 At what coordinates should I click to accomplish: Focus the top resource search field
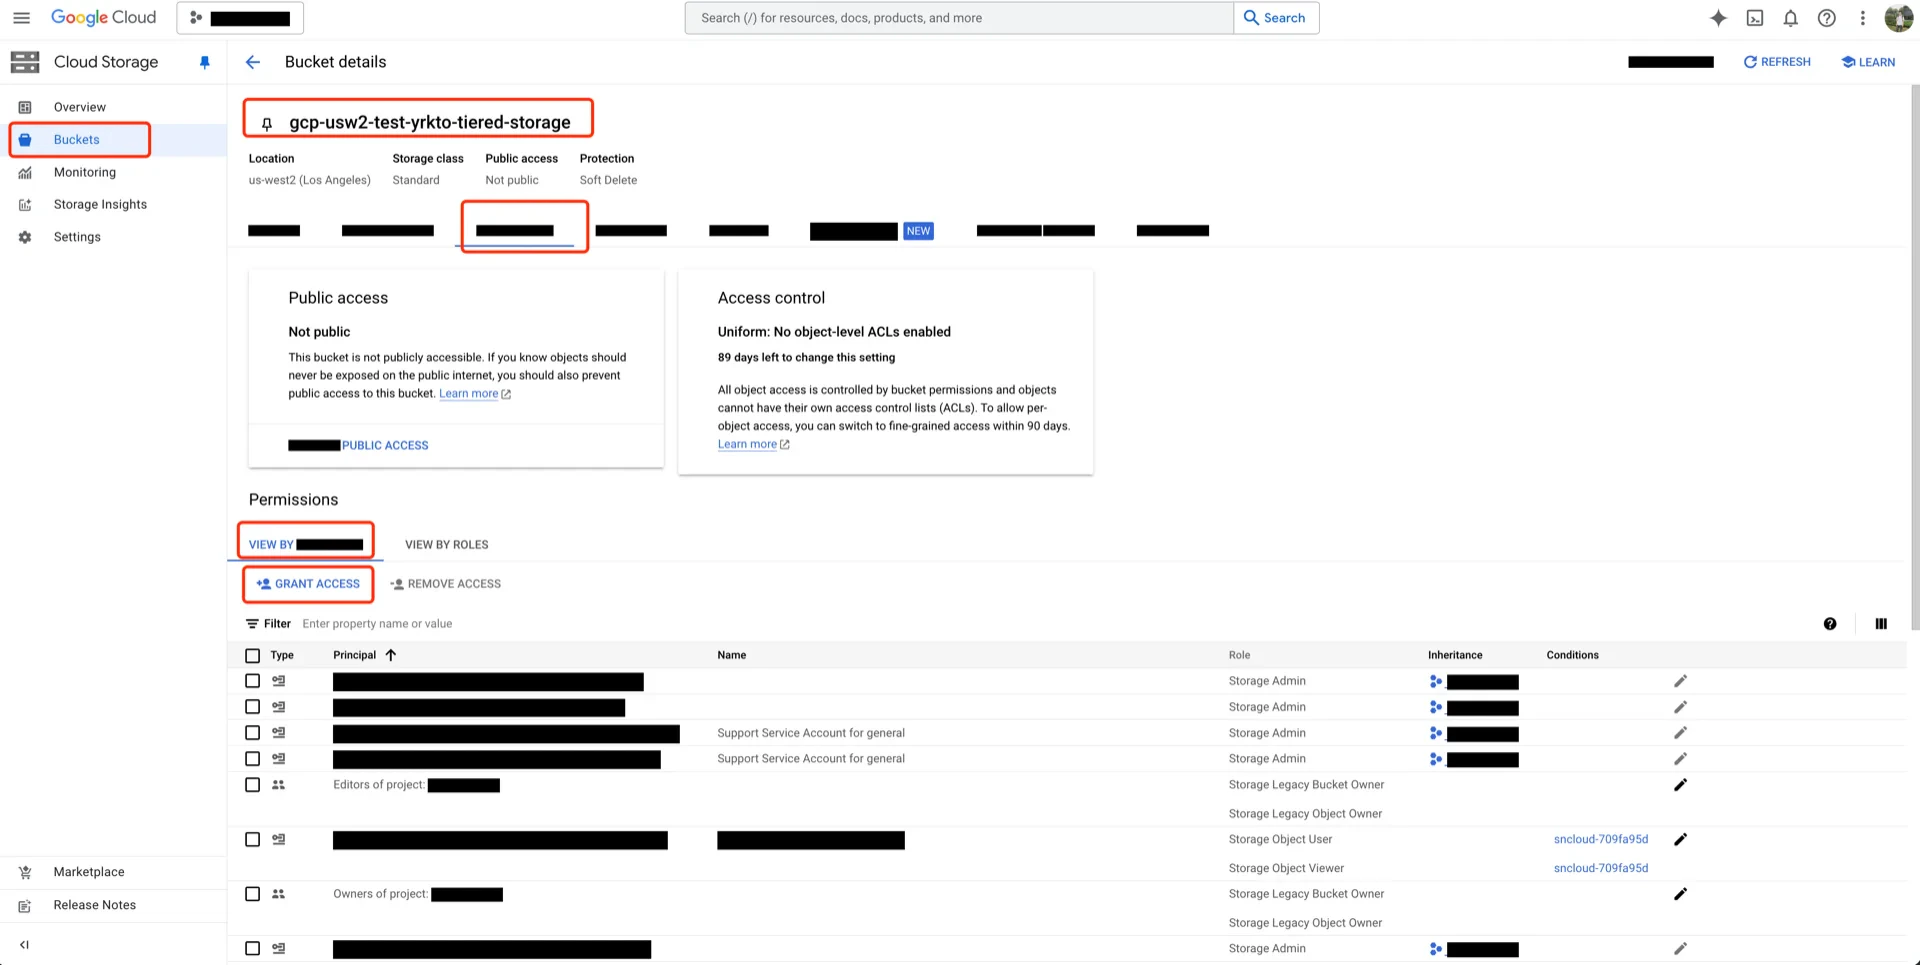click(x=959, y=18)
